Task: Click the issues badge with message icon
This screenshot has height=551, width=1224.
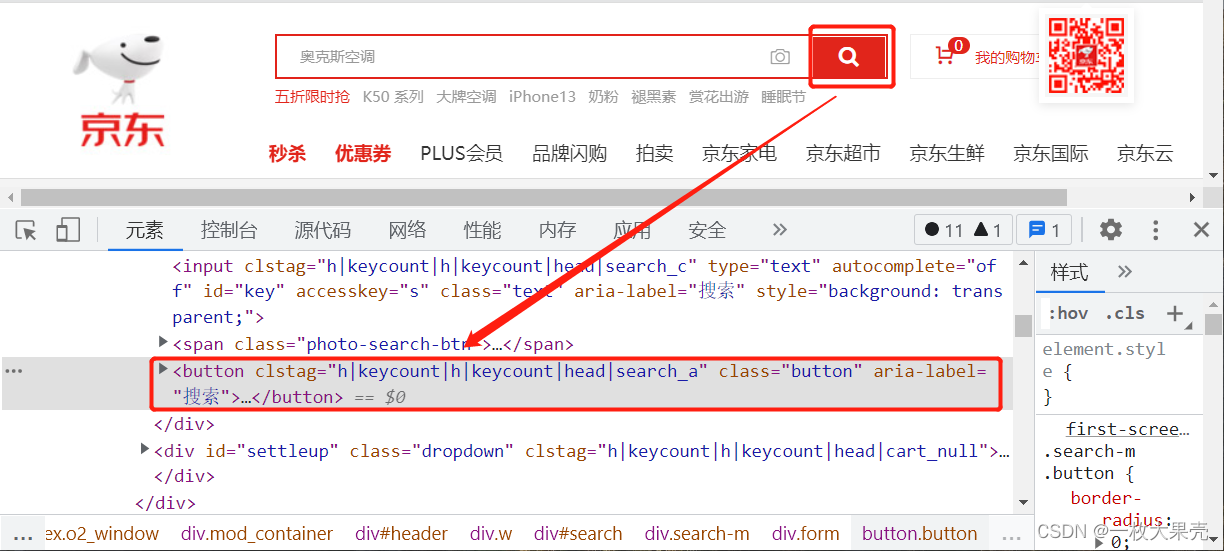Action: pyautogui.click(x=1044, y=230)
